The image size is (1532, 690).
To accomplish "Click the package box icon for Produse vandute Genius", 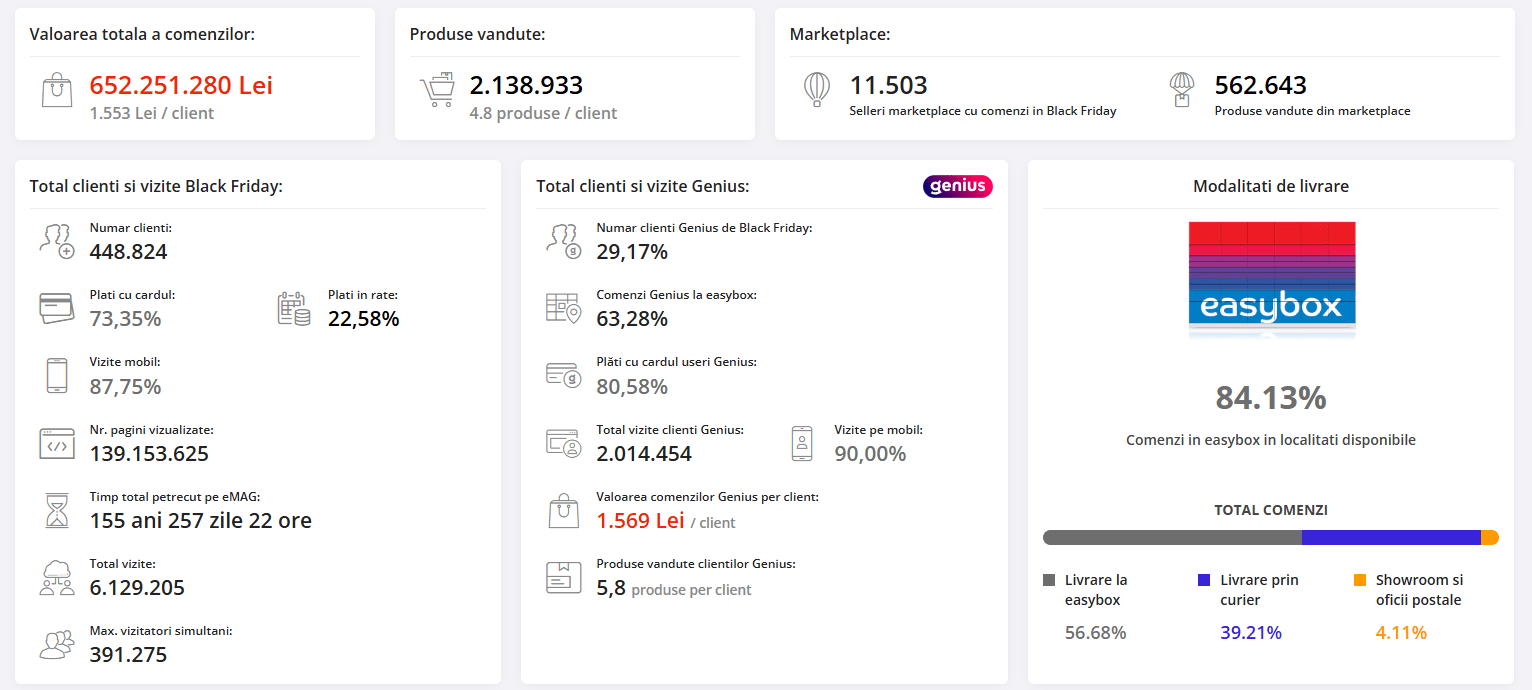I will coord(564,577).
